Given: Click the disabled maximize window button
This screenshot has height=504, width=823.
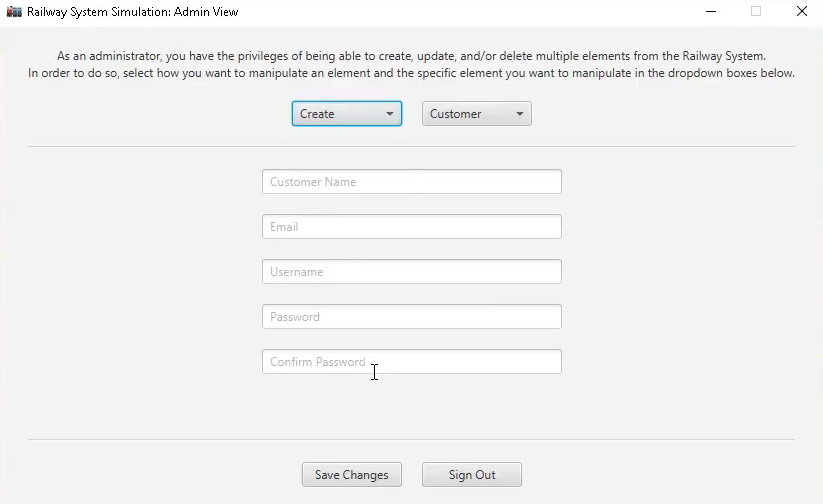Looking at the screenshot, I should (x=756, y=12).
